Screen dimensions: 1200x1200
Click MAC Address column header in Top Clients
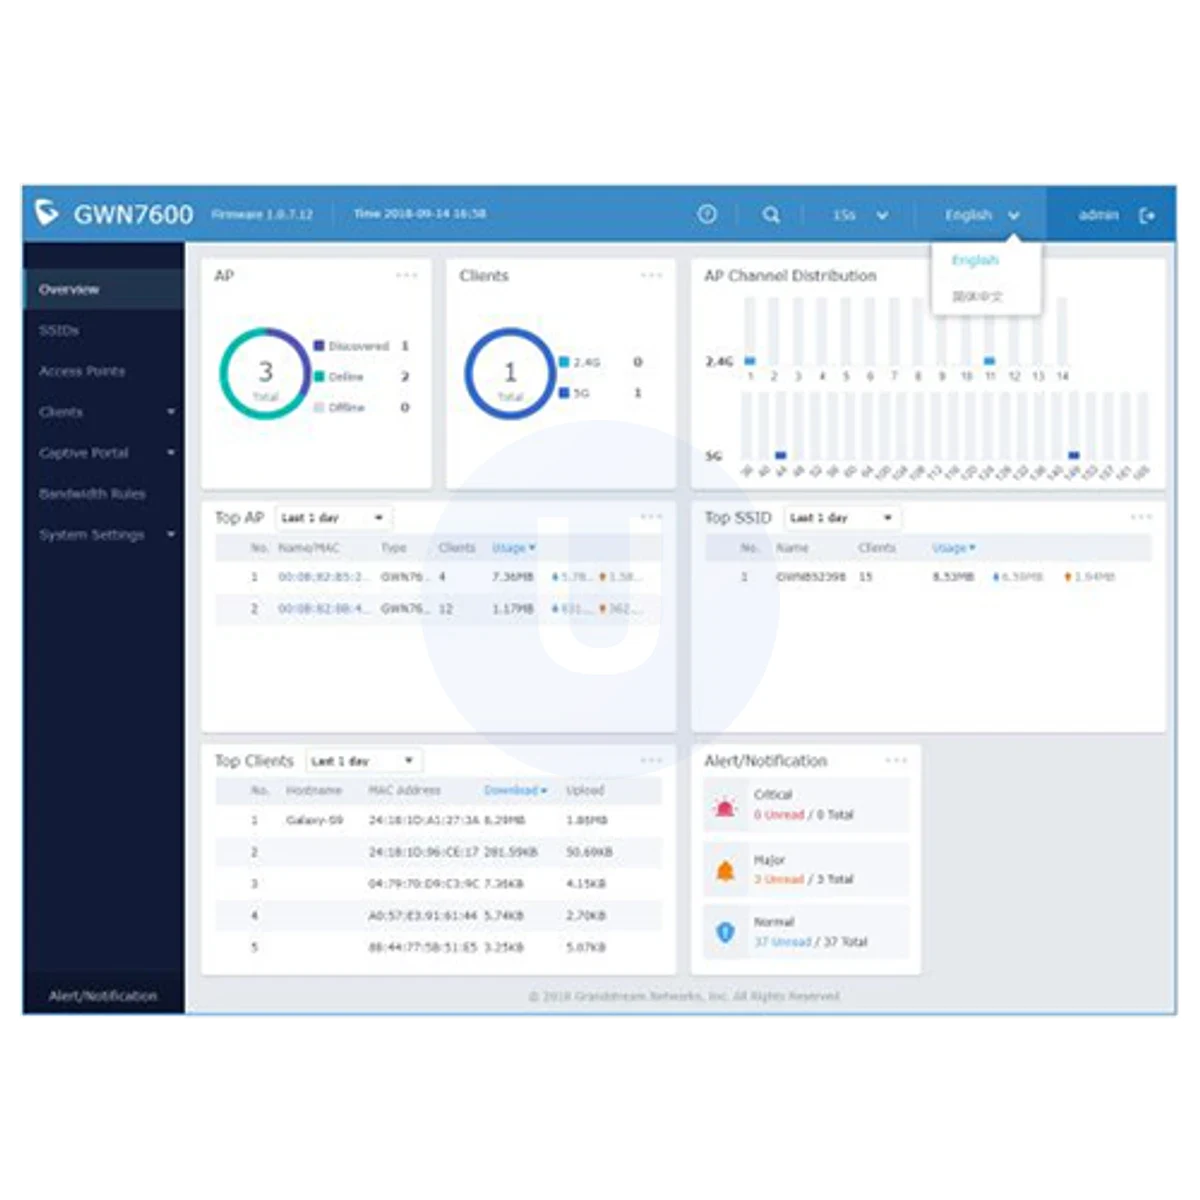click(404, 790)
